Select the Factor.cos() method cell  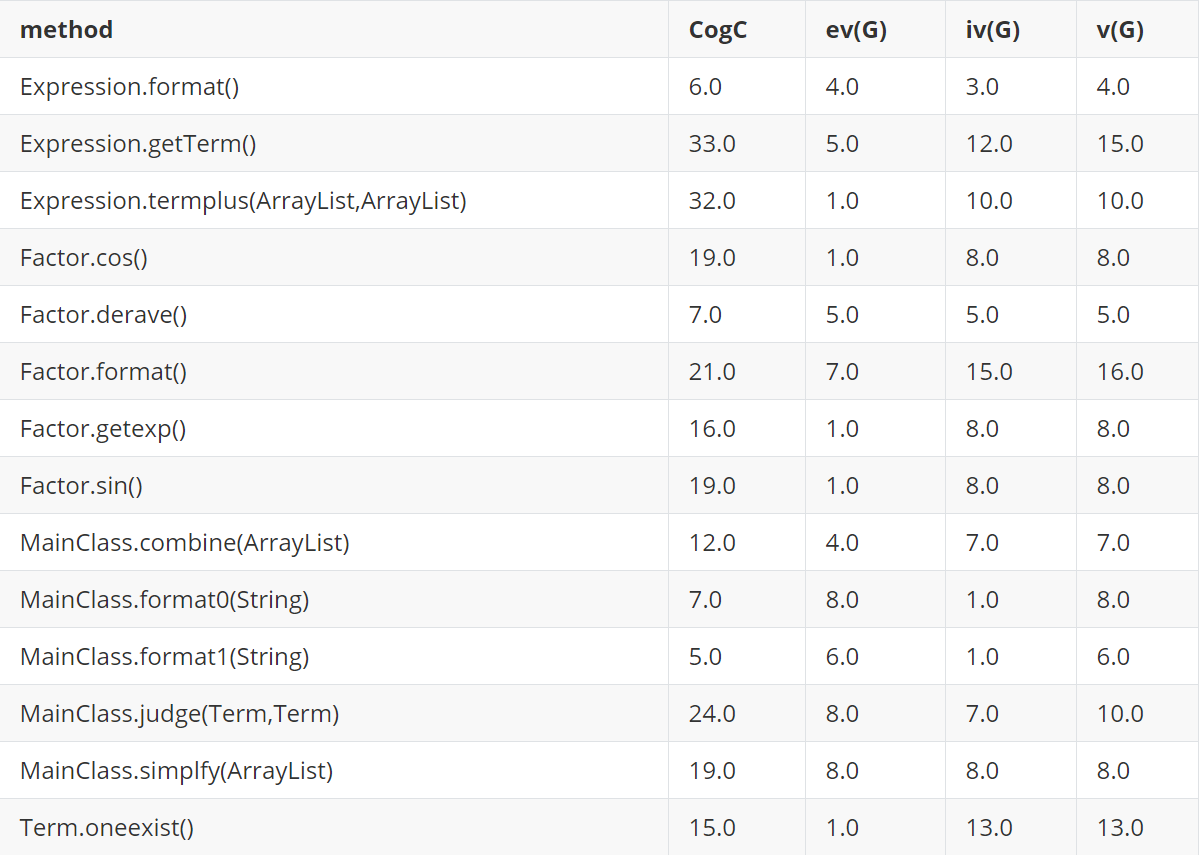84,258
